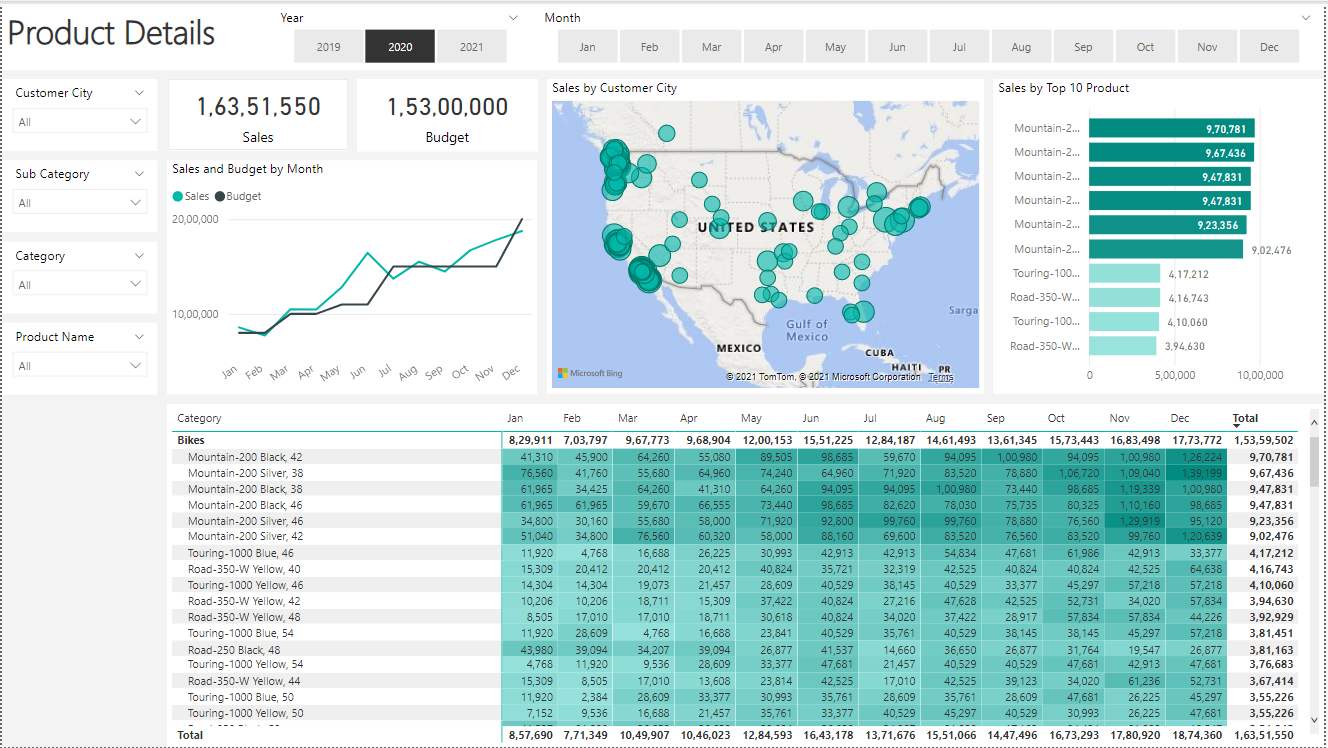Select row Touring-1000 Yellow, 54
This screenshot has height=748, width=1328.
[x=245, y=664]
